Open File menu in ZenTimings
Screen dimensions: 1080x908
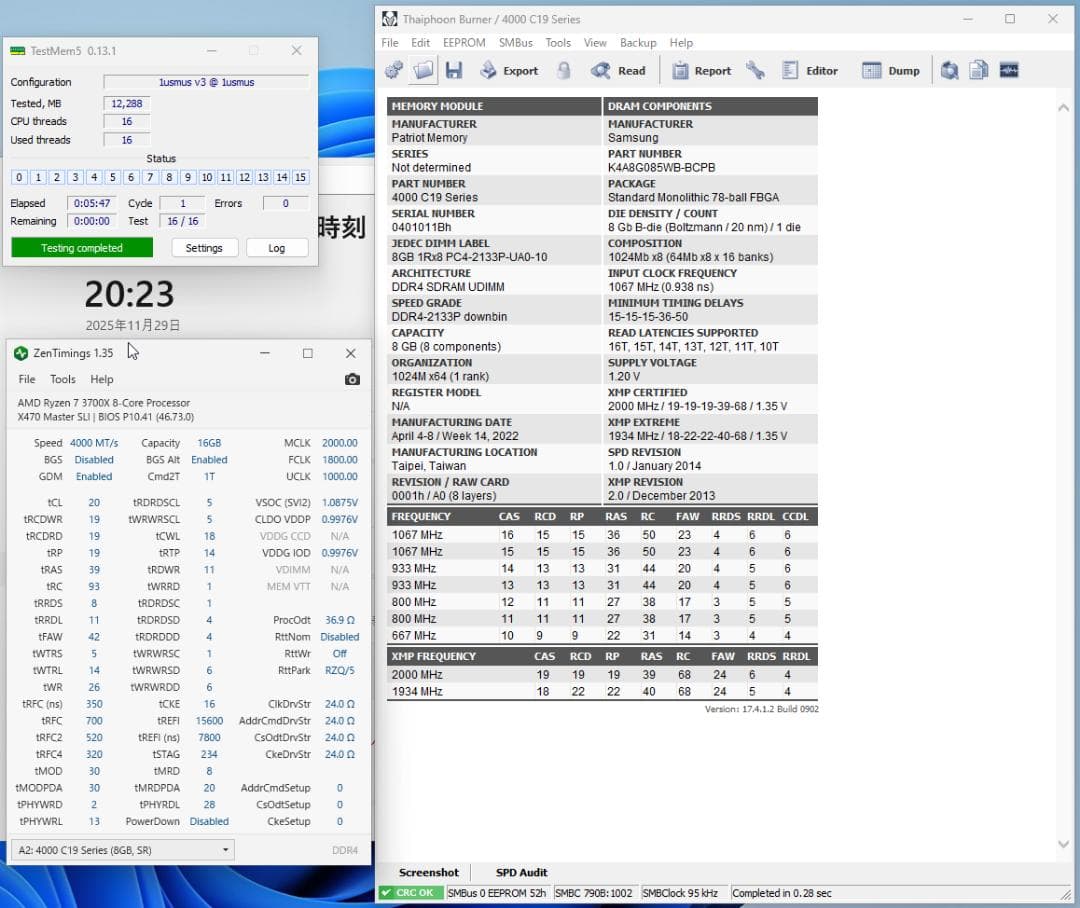[27, 380]
